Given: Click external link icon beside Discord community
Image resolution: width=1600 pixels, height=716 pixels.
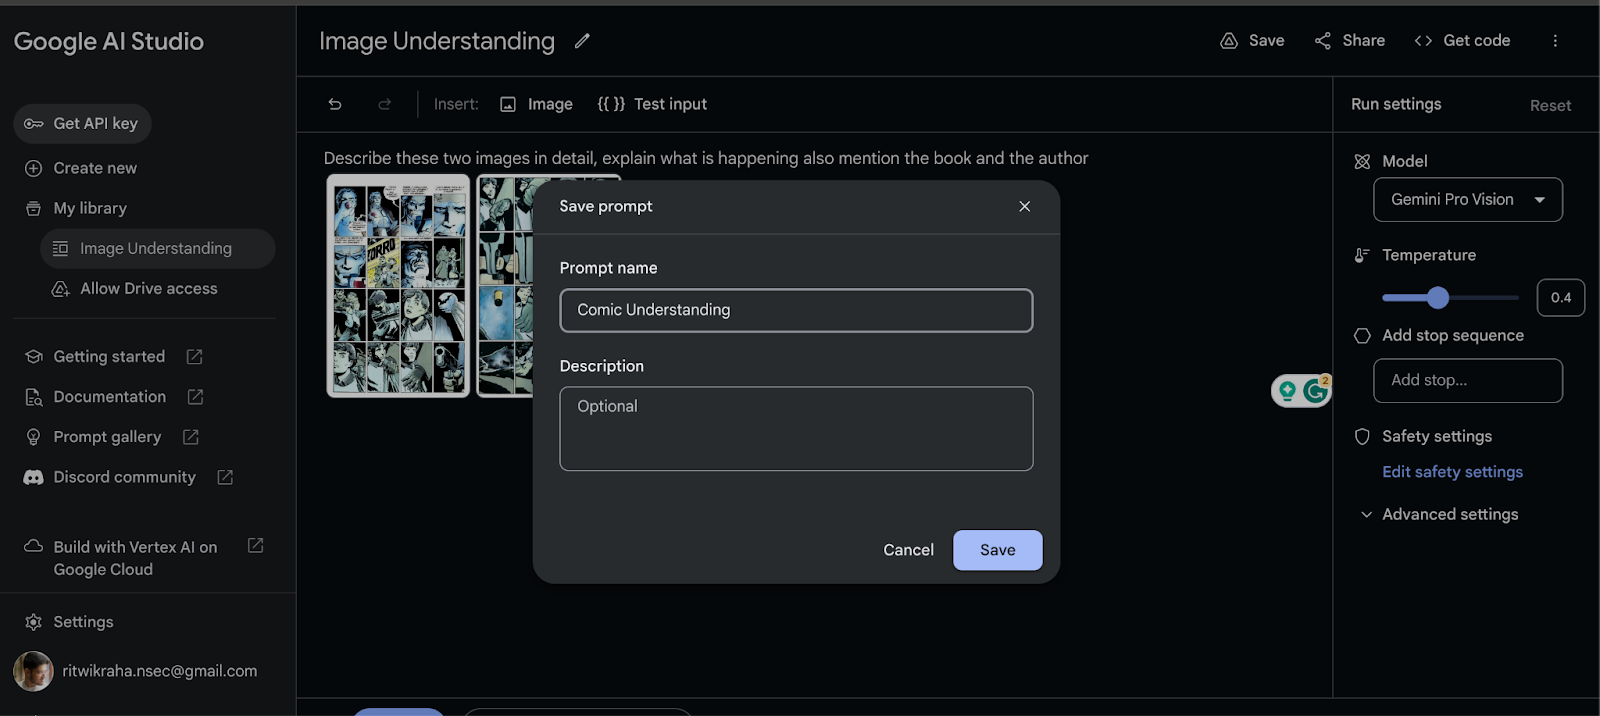Looking at the screenshot, I should pos(225,477).
